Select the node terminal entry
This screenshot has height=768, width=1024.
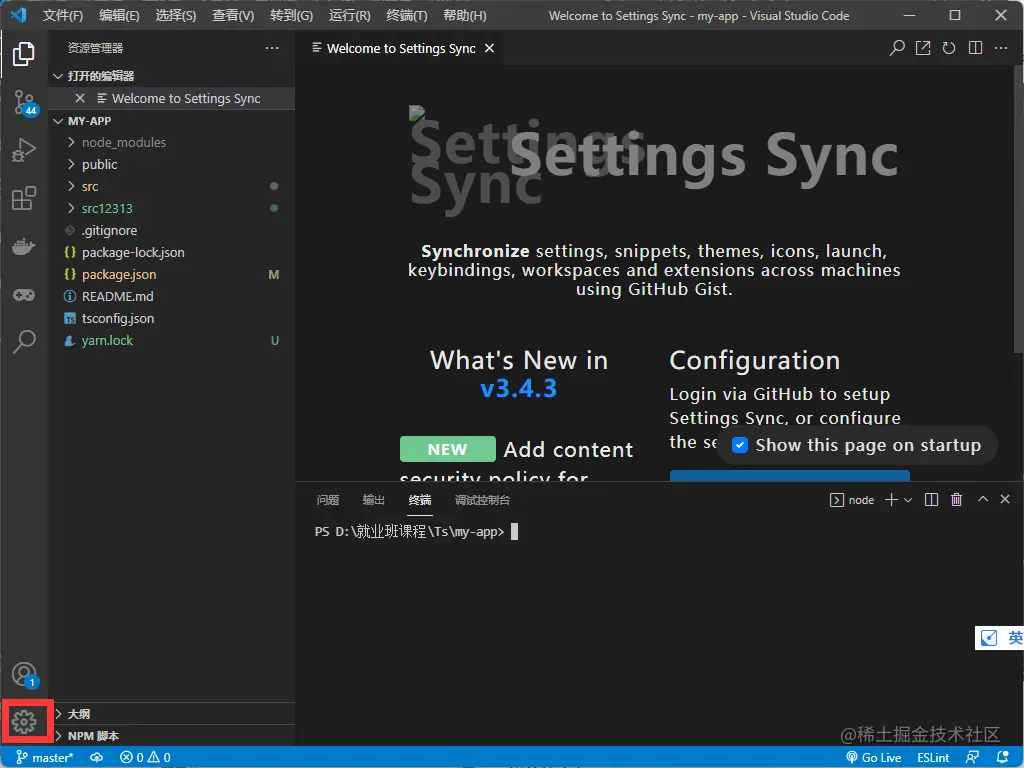tap(852, 500)
